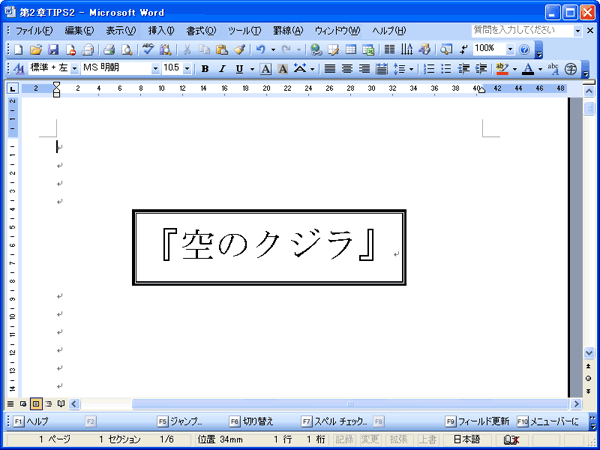Image resolution: width=600 pixels, height=450 pixels.
Task: Open Word help with the question mark icon
Action: 524,49
